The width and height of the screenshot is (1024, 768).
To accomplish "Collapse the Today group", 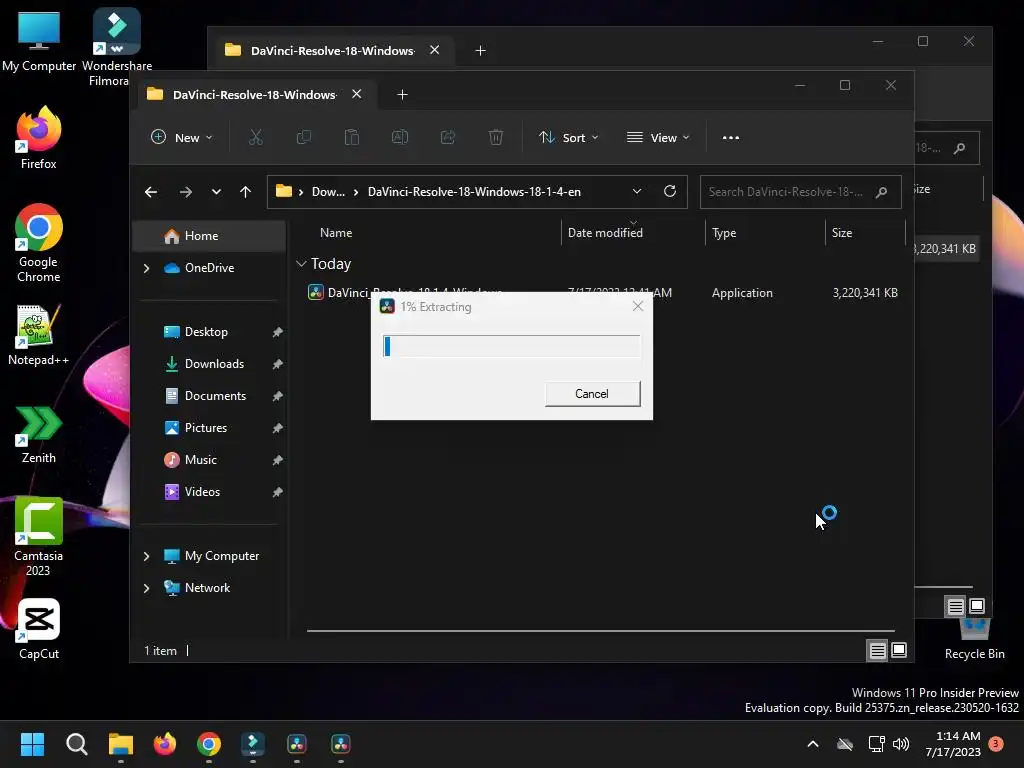I will click(301, 264).
